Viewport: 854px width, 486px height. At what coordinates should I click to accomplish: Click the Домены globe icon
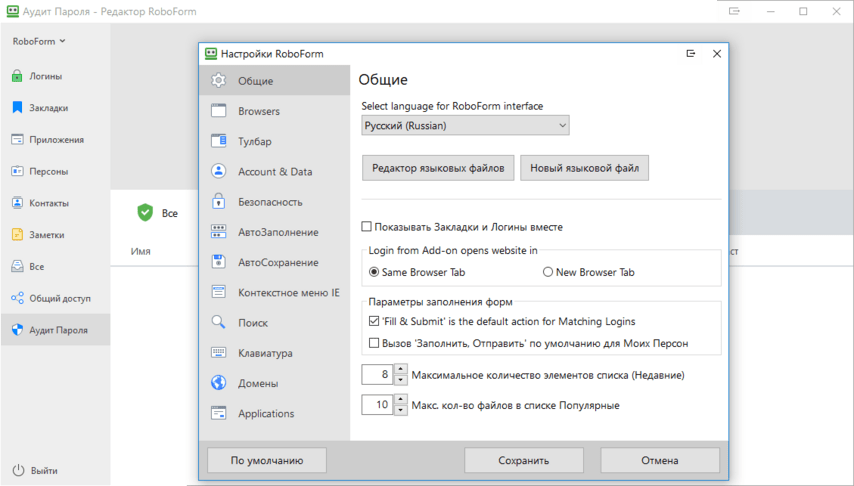point(218,382)
